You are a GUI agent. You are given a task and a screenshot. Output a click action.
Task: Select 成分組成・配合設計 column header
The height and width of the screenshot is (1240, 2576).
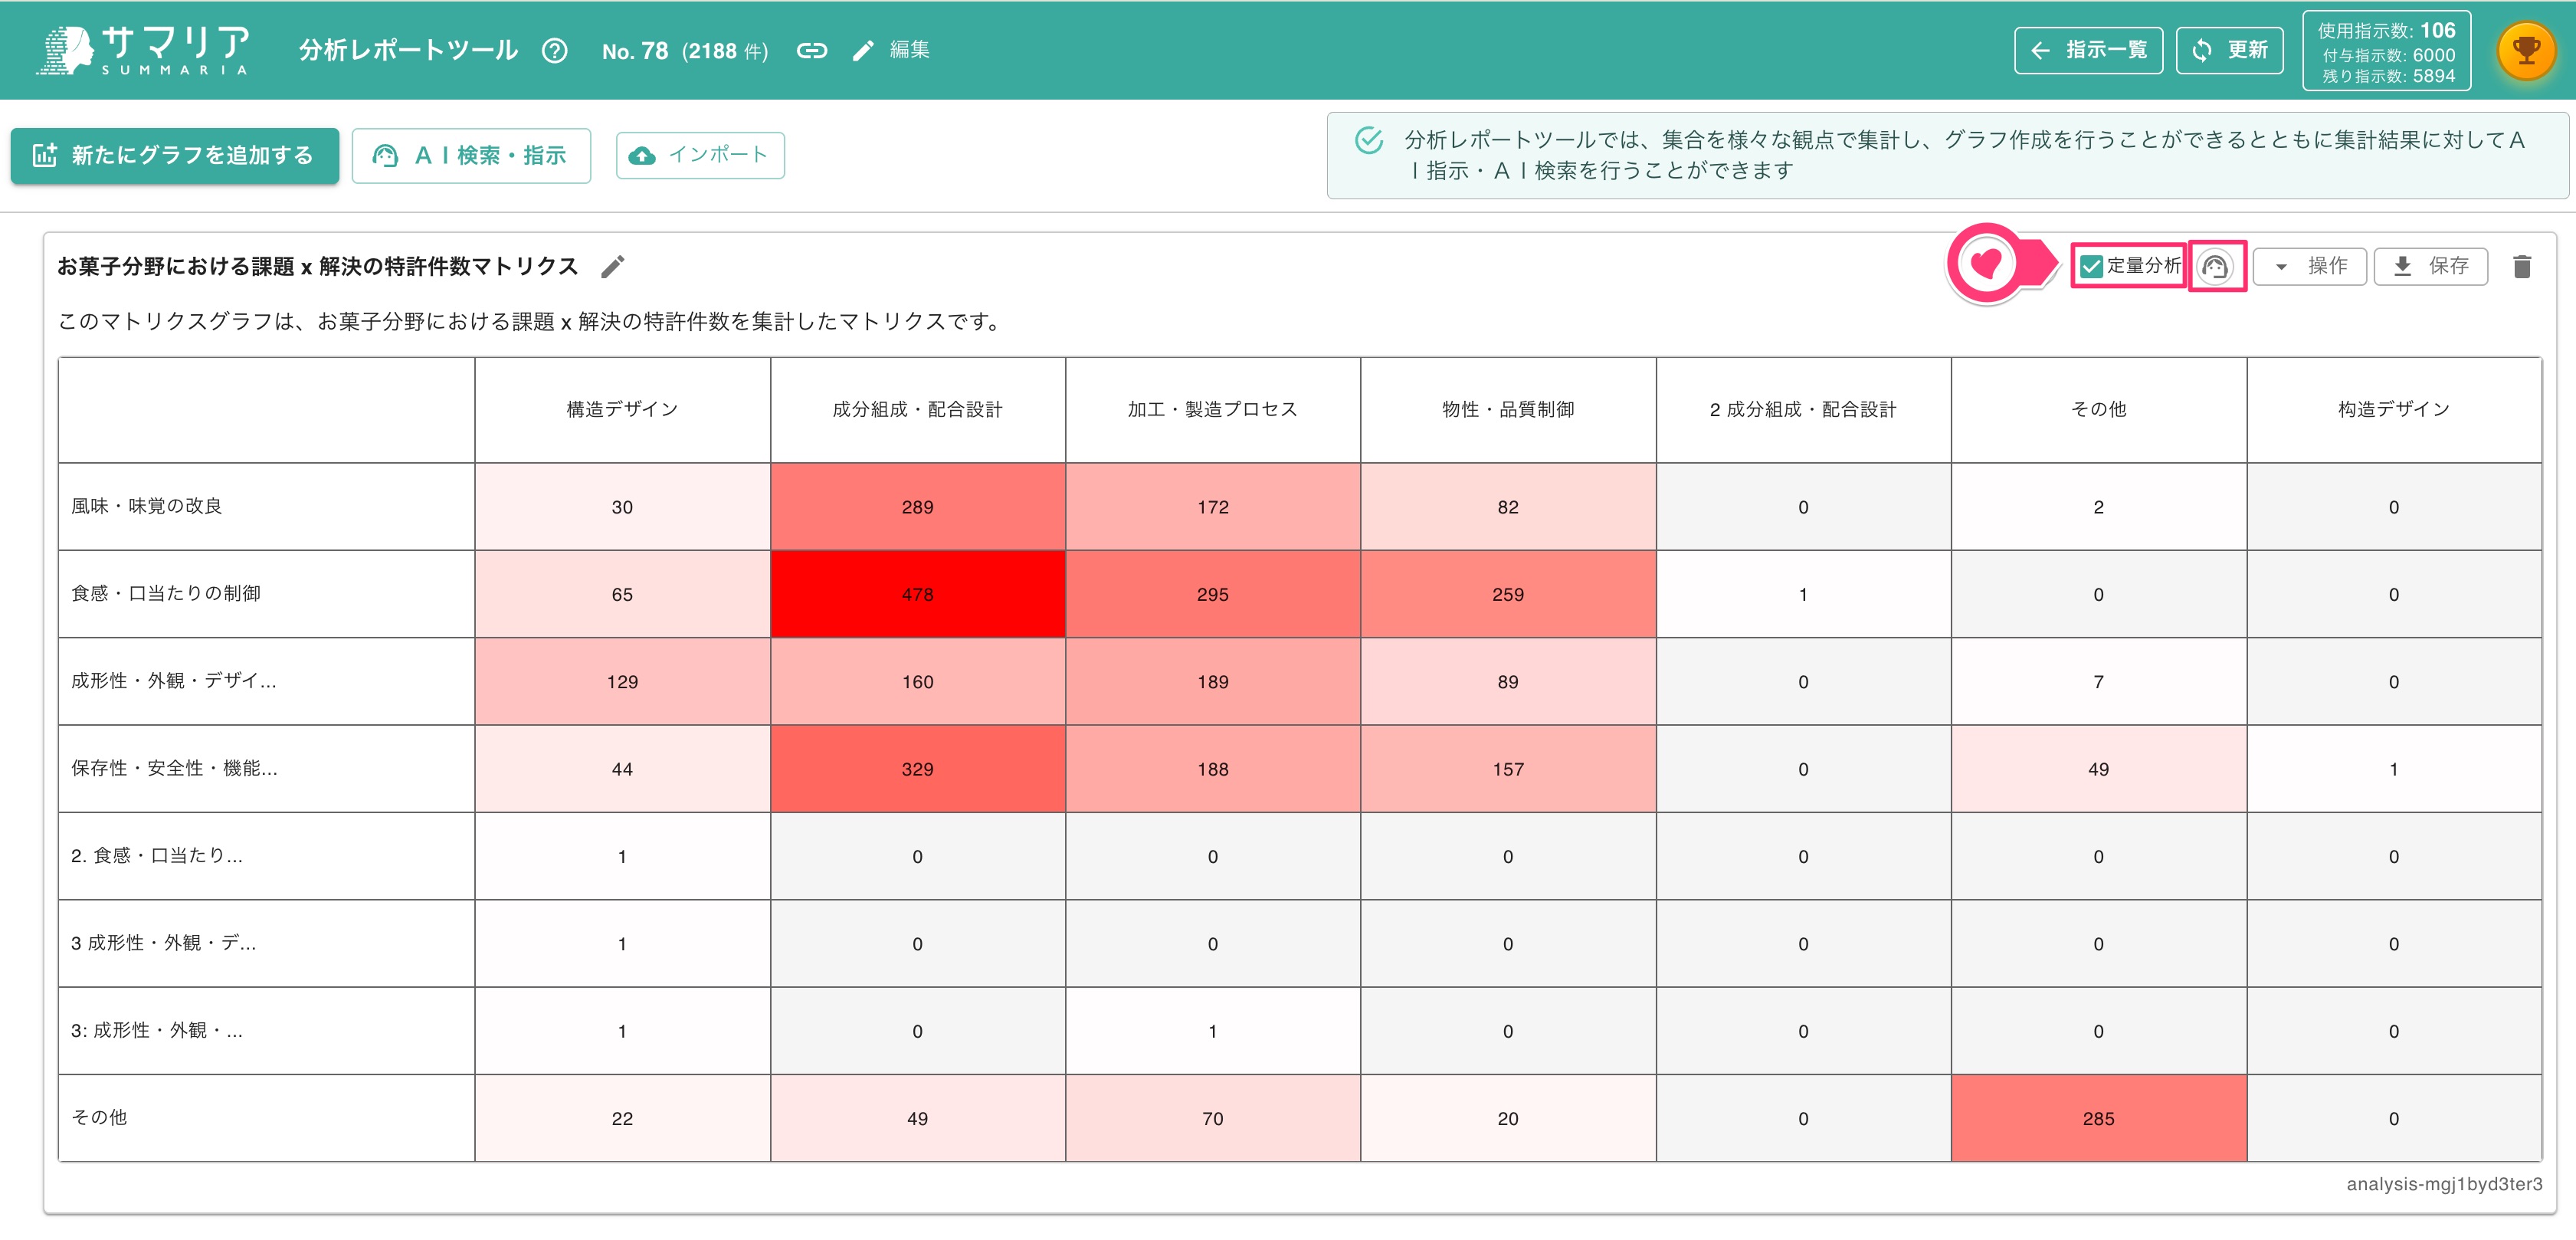(x=917, y=409)
